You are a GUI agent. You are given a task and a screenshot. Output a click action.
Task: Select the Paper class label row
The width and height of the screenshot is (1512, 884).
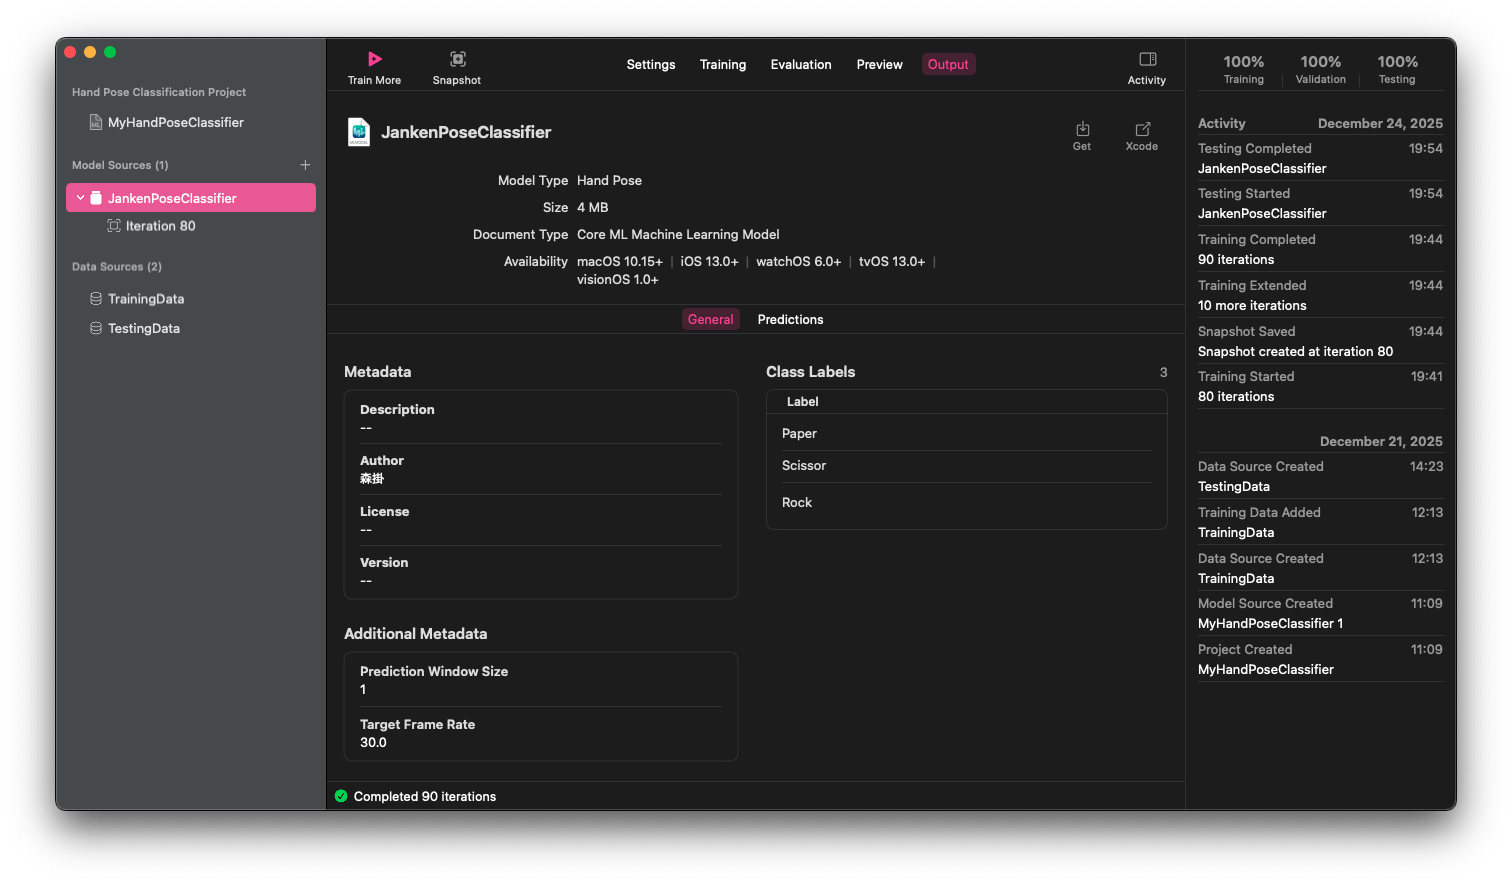(x=967, y=433)
